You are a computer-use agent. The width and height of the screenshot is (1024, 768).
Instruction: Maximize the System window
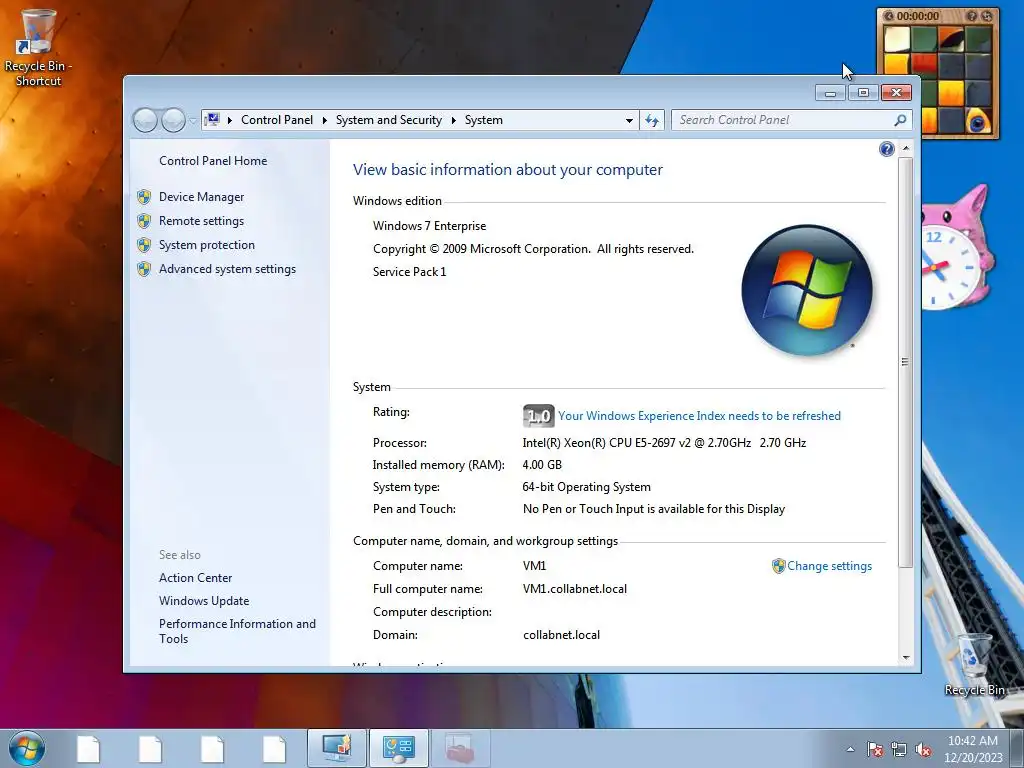click(863, 93)
